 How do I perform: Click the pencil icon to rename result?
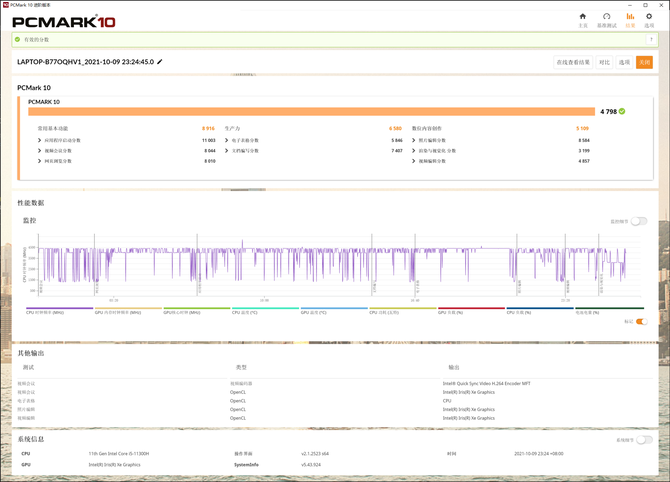159,62
